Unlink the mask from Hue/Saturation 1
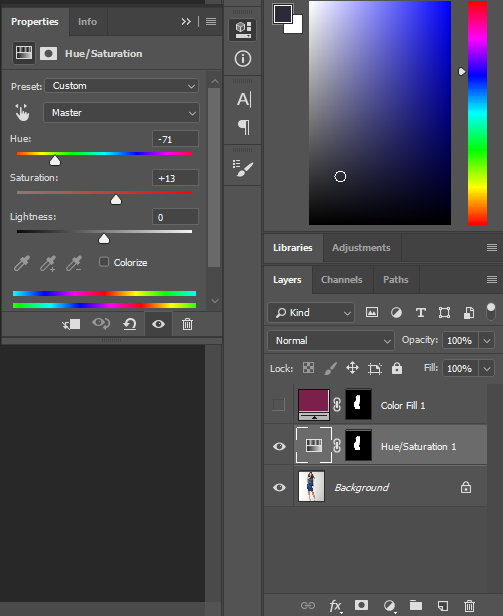503x616 pixels. tap(337, 446)
